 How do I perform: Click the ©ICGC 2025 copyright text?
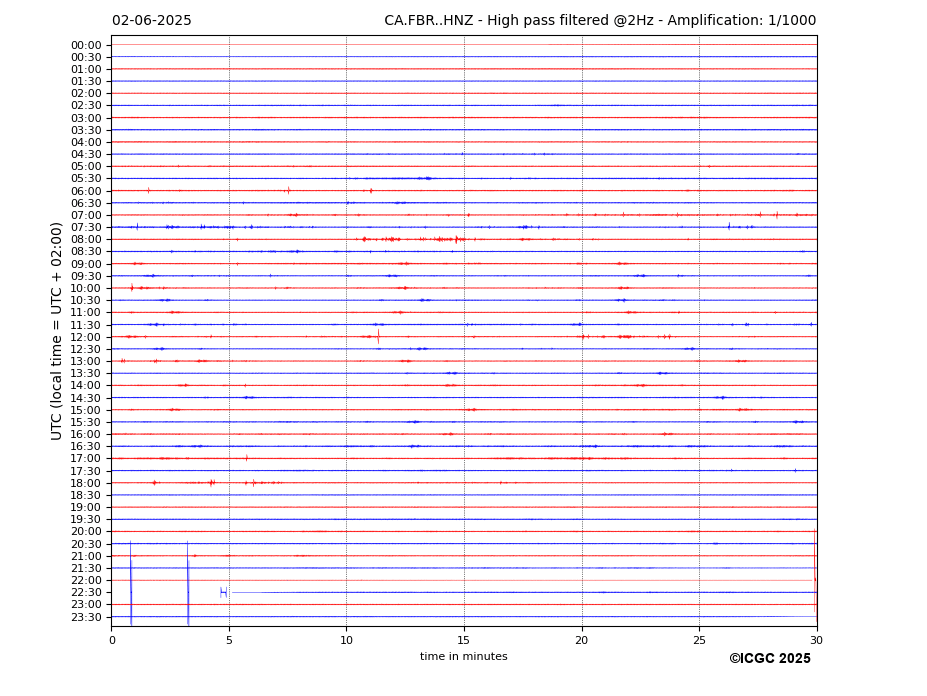click(x=770, y=659)
